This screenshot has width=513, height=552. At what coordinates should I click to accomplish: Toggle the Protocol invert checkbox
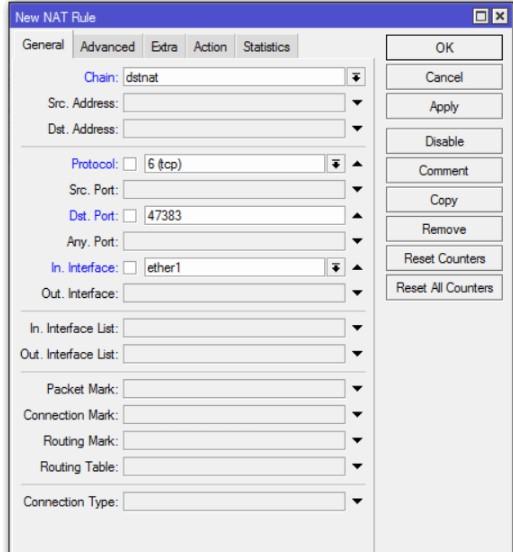click(130, 164)
